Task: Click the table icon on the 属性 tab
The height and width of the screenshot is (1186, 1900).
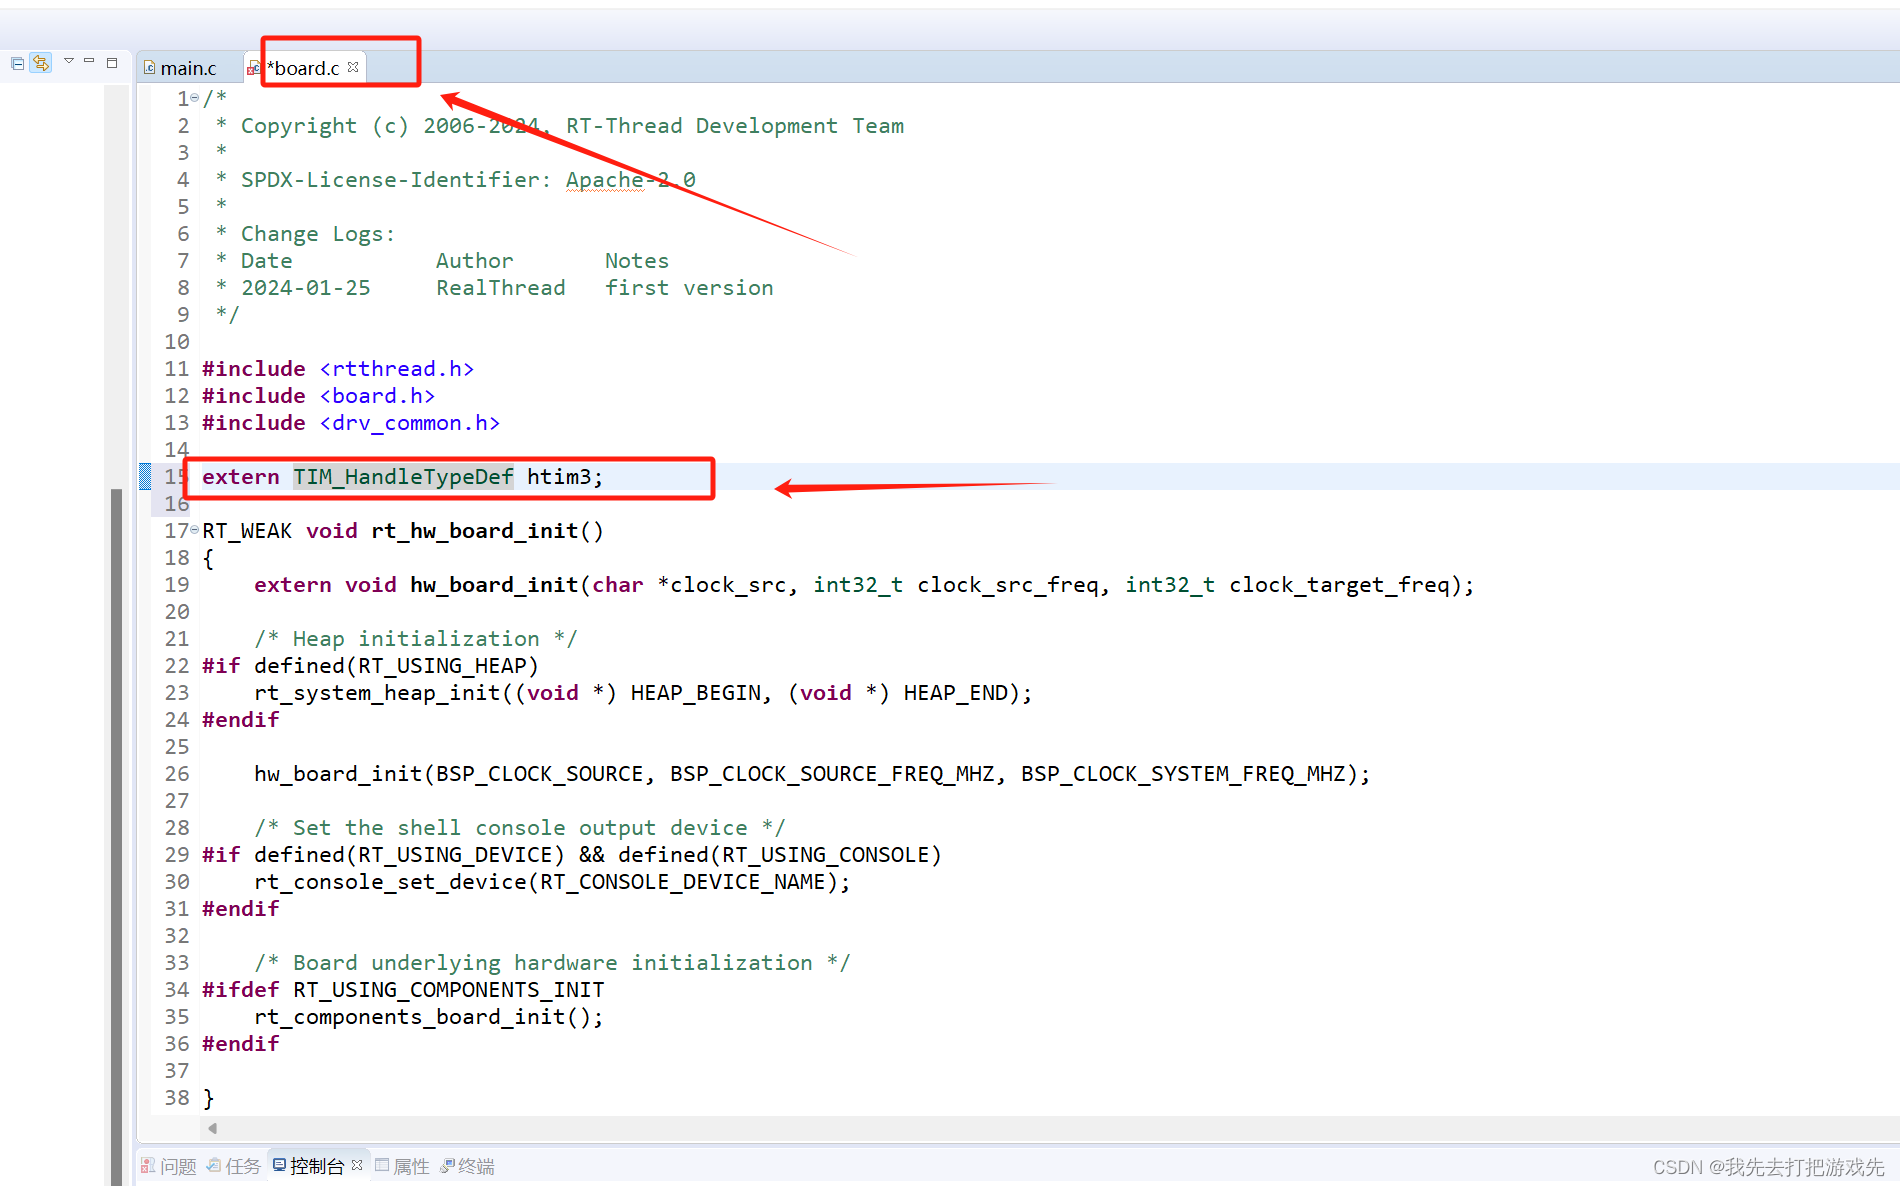Action: point(382,1166)
